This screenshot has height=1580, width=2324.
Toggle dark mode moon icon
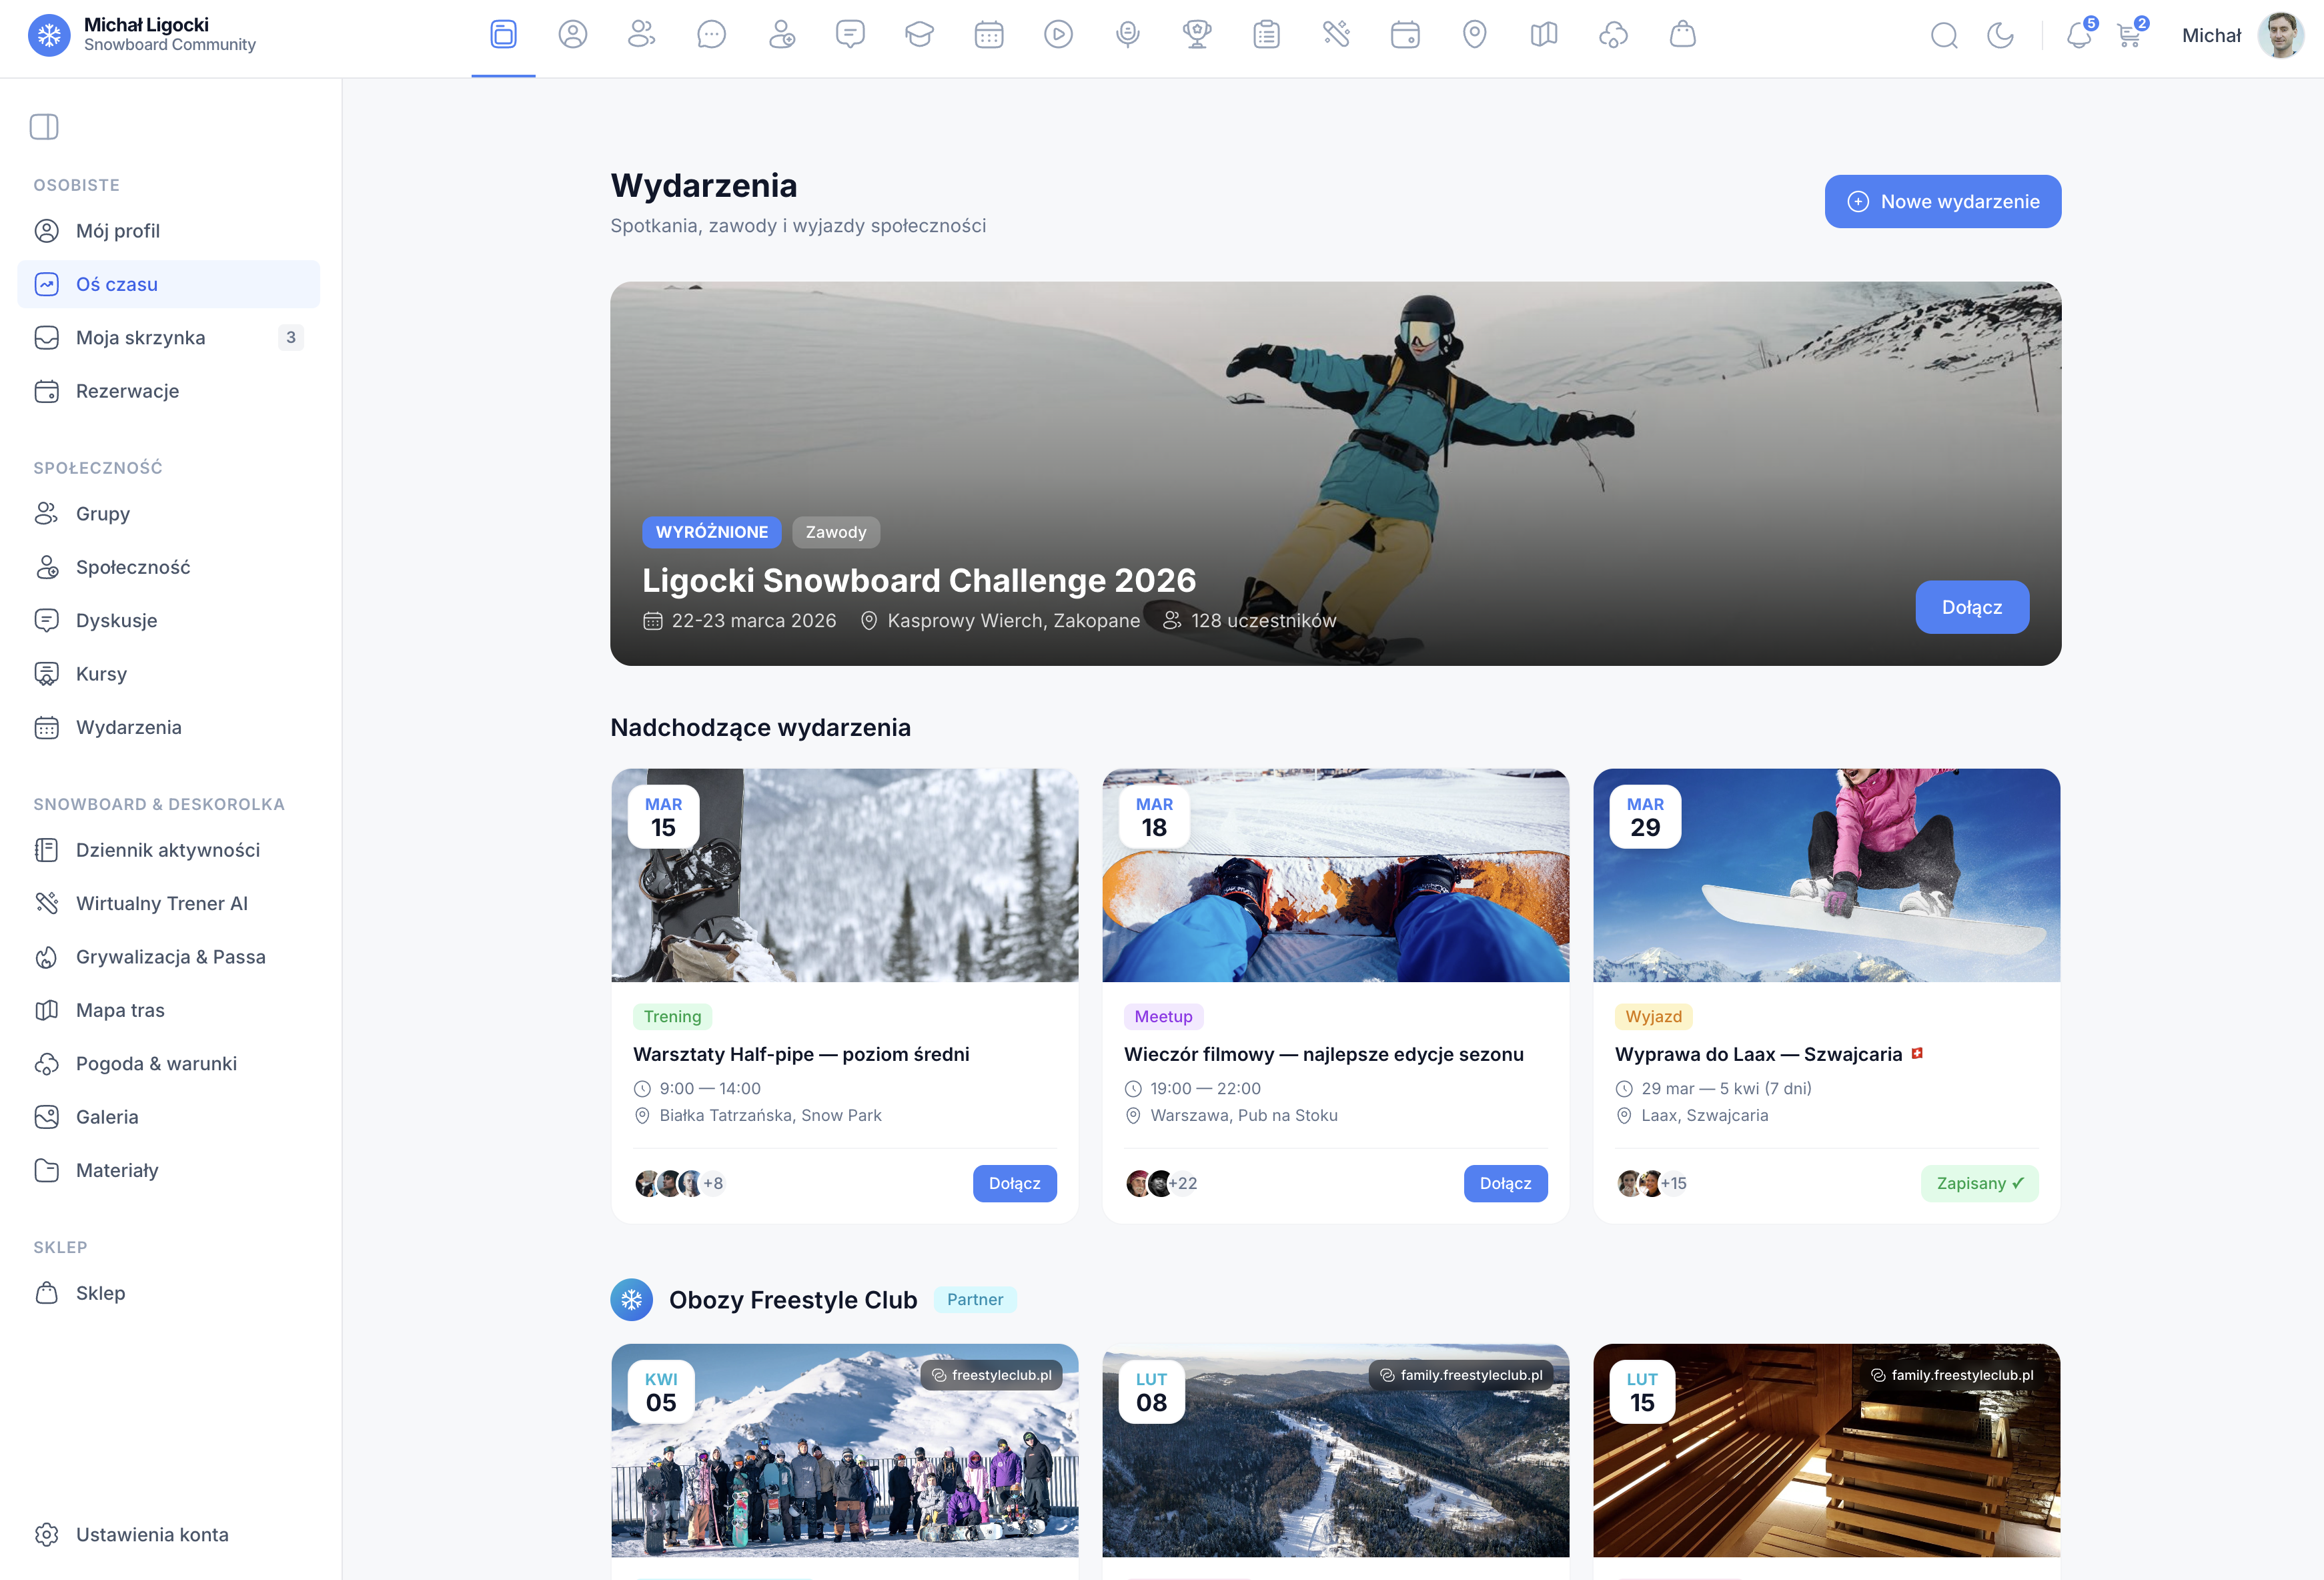click(x=2000, y=36)
